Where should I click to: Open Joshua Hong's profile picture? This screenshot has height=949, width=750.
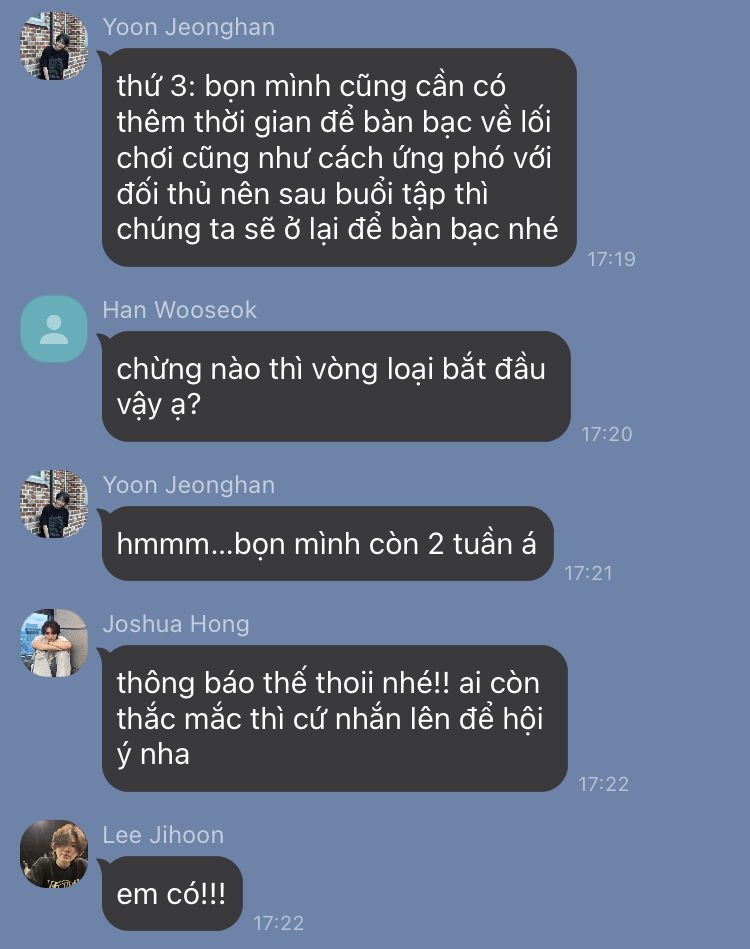[54, 643]
